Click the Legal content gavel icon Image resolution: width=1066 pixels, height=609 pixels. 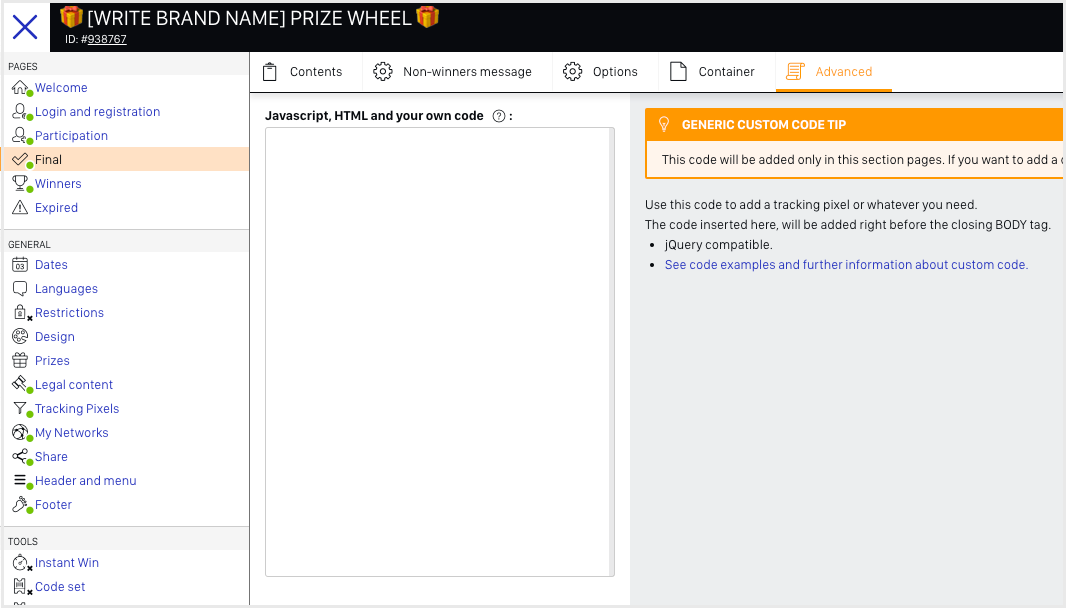20,384
